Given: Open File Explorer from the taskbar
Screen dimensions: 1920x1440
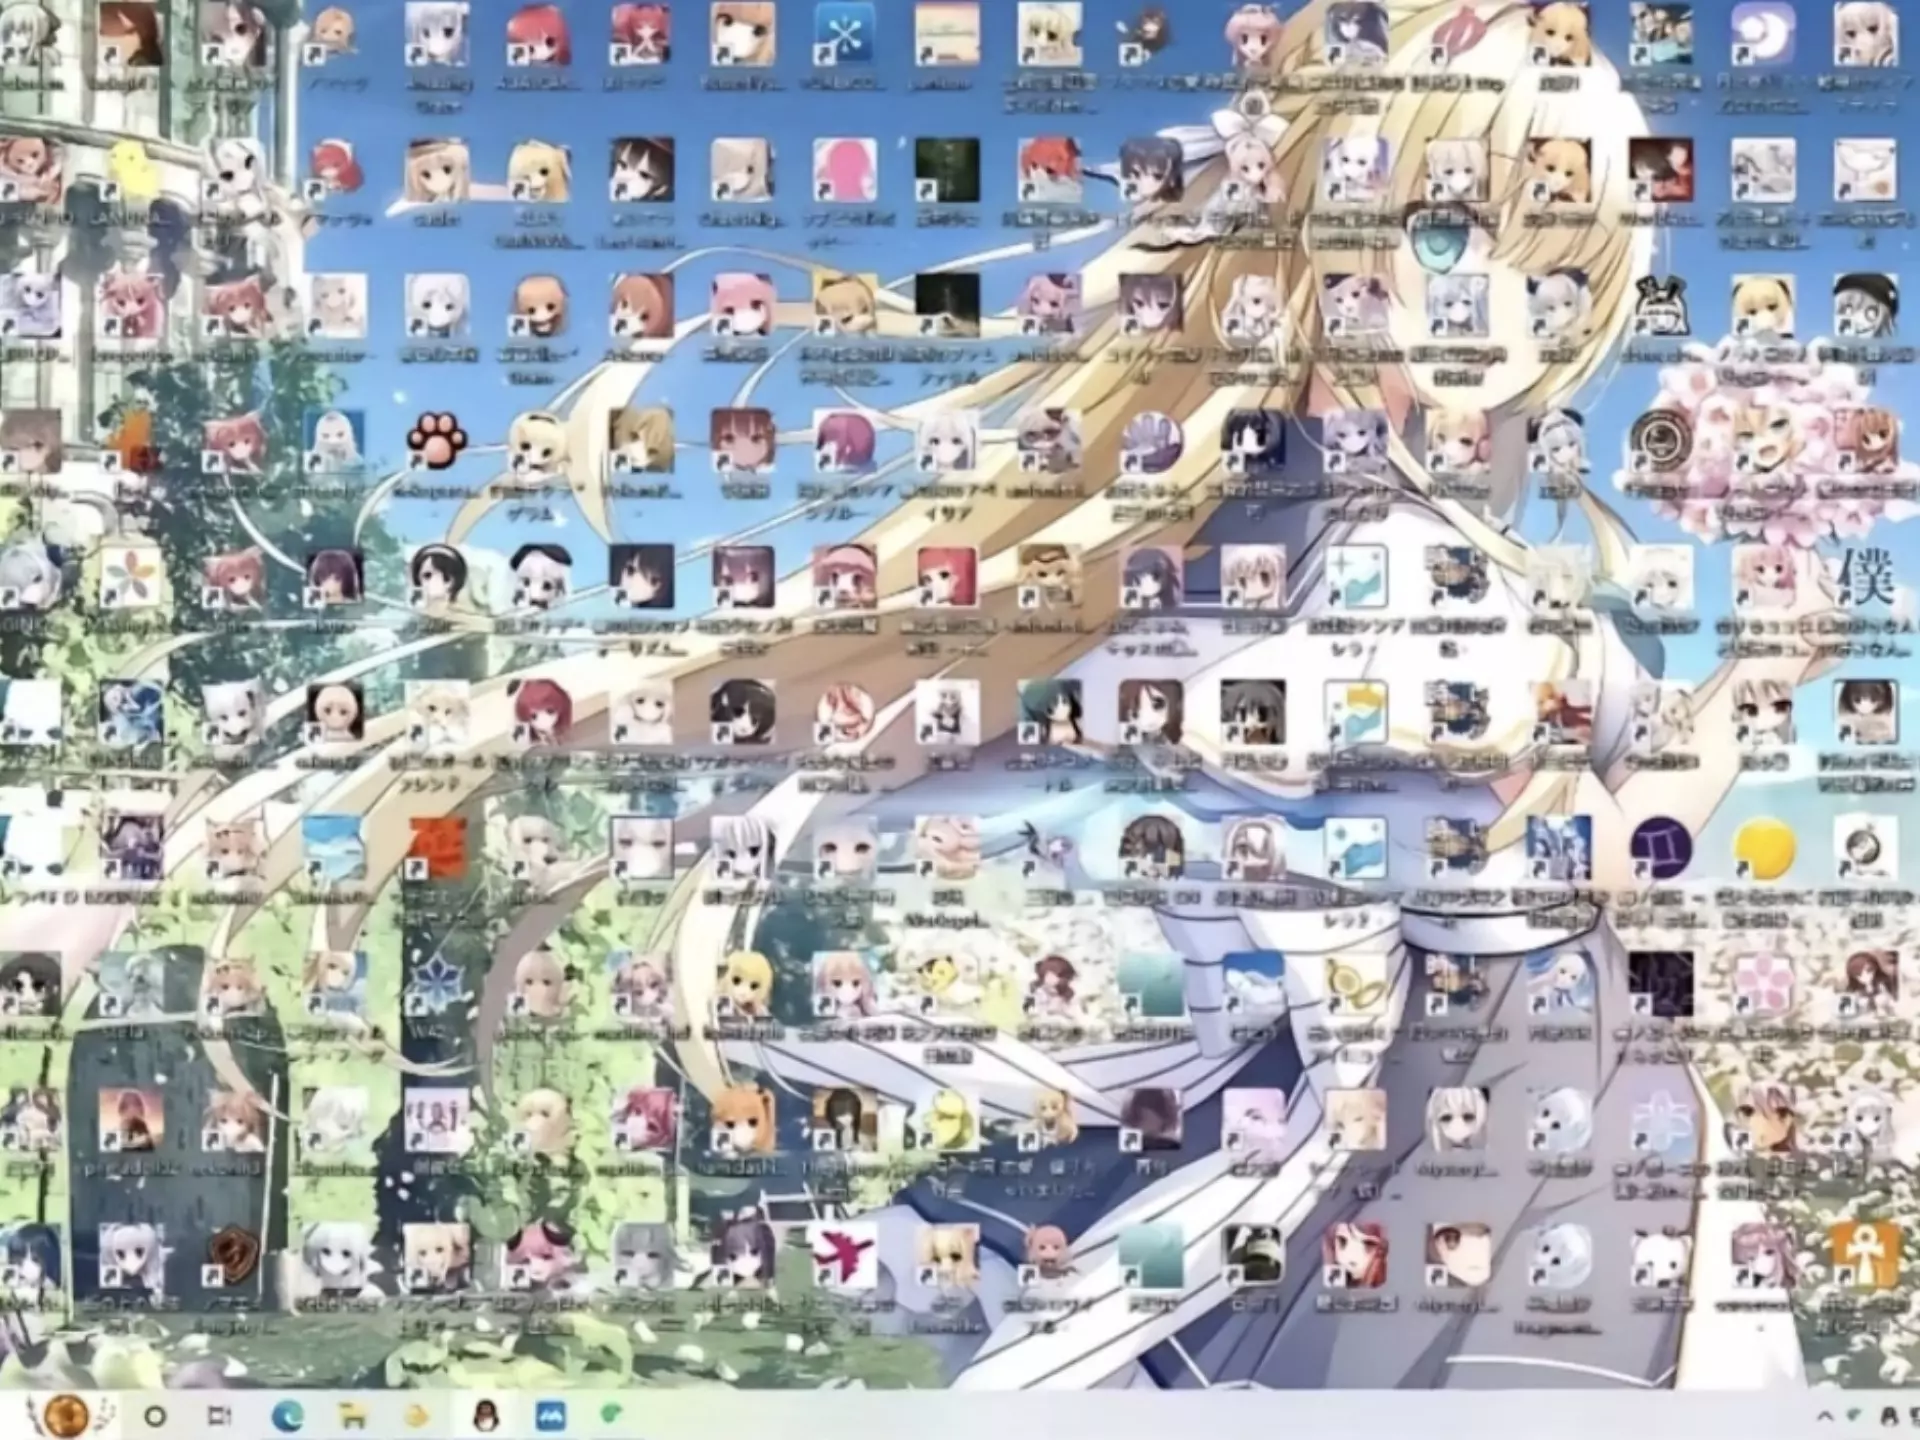Looking at the screenshot, I should point(352,1415).
